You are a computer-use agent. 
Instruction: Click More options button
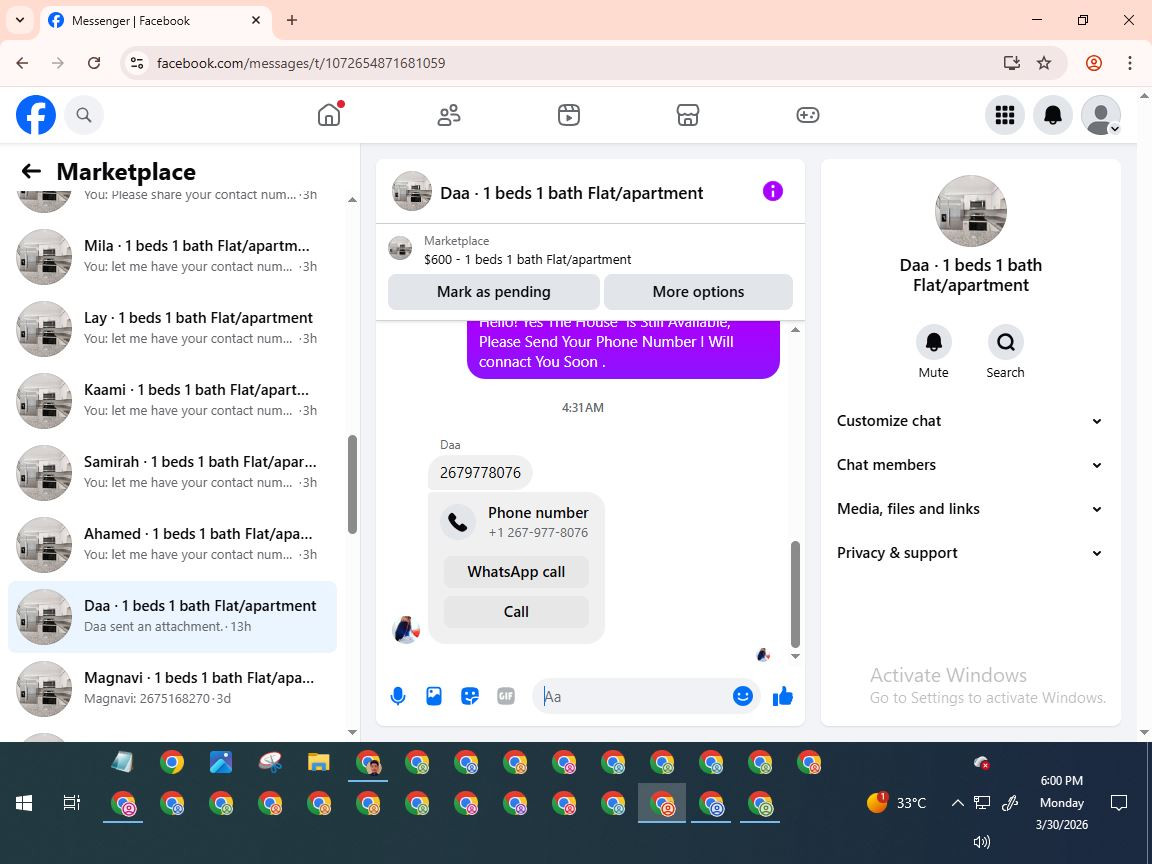coord(698,292)
